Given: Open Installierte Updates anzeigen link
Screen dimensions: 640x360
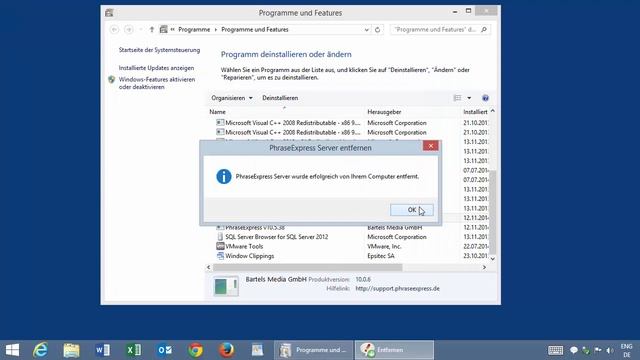Looking at the screenshot, I should point(156,68).
